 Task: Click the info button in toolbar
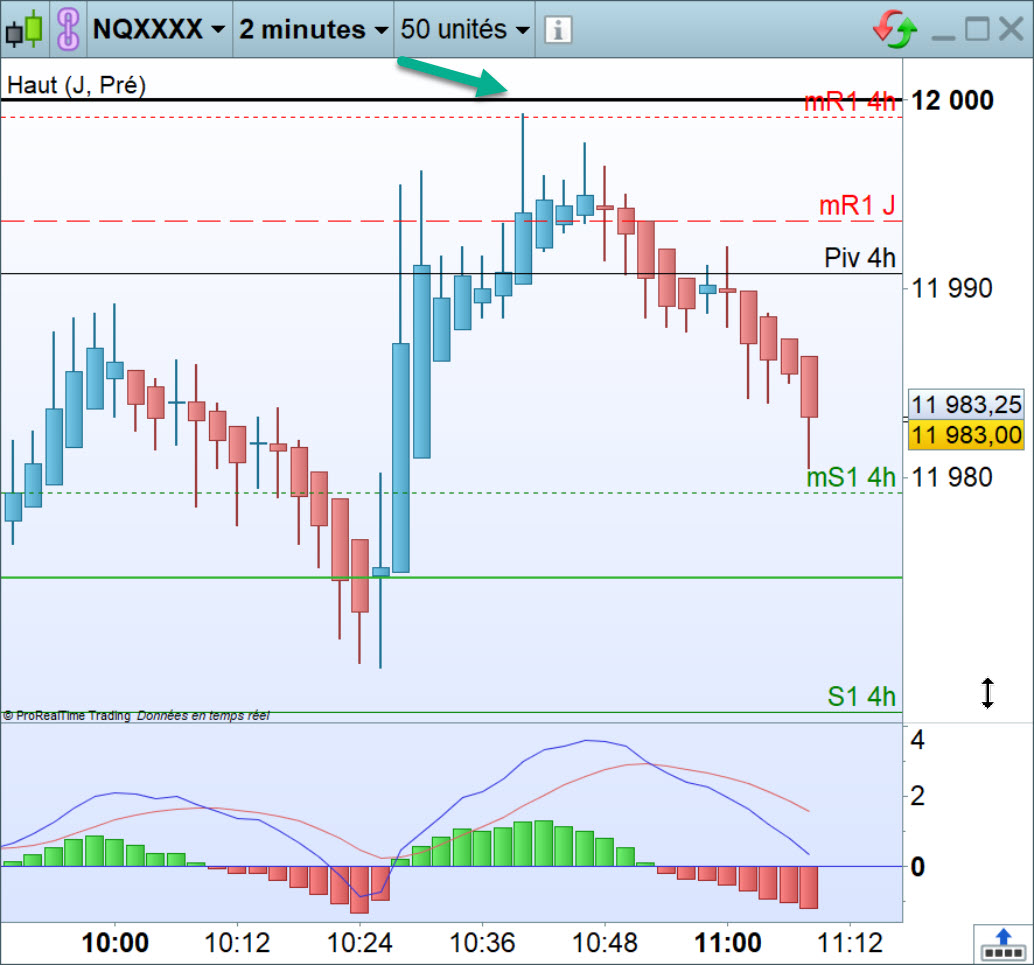tap(558, 30)
